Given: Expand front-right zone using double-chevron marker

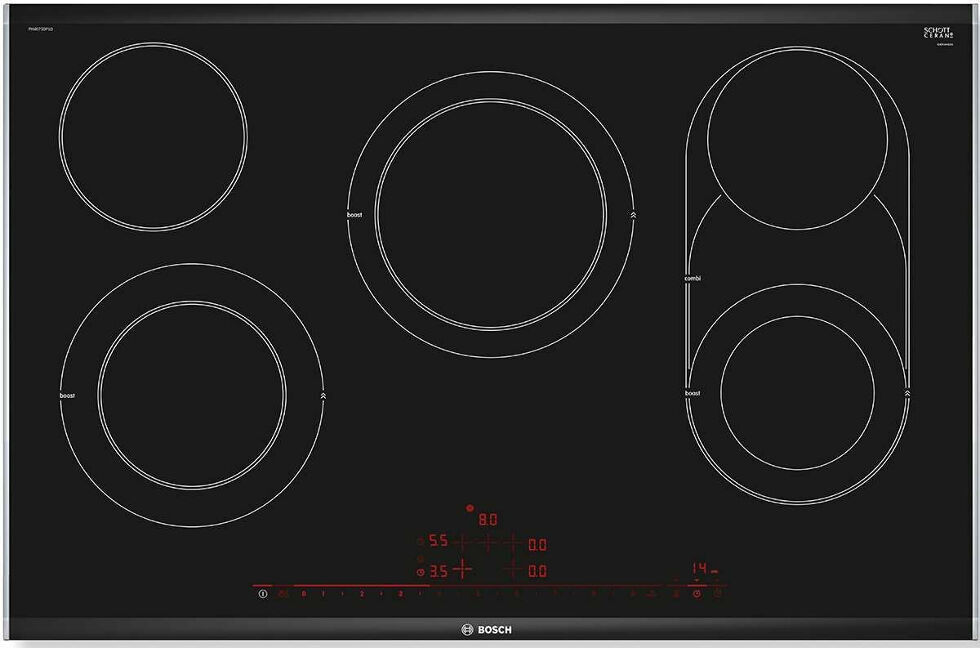Looking at the screenshot, I should point(906,394).
